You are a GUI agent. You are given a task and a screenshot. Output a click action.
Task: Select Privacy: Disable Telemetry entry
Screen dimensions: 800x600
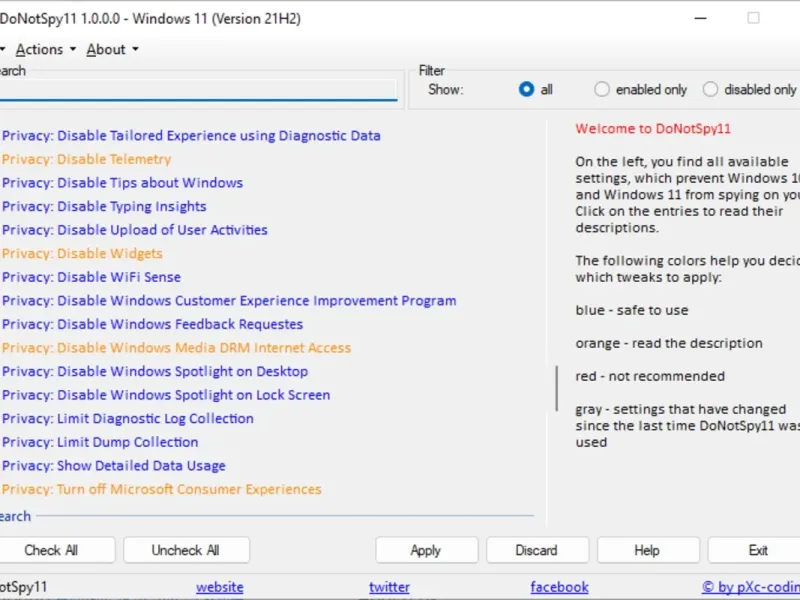[x=86, y=159]
